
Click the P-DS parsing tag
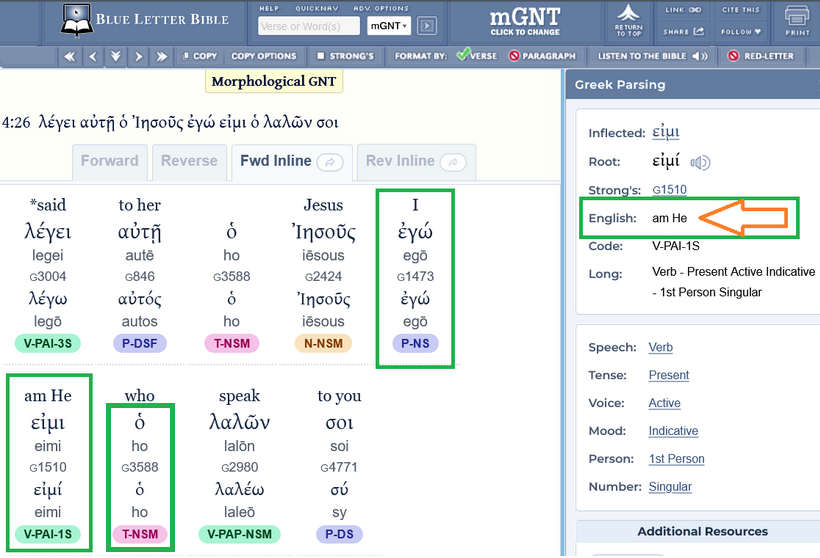coord(339,534)
